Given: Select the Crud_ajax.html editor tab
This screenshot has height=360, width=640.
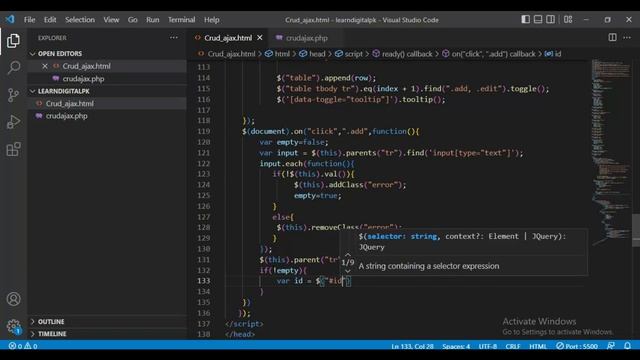Looking at the screenshot, I should point(228,38).
